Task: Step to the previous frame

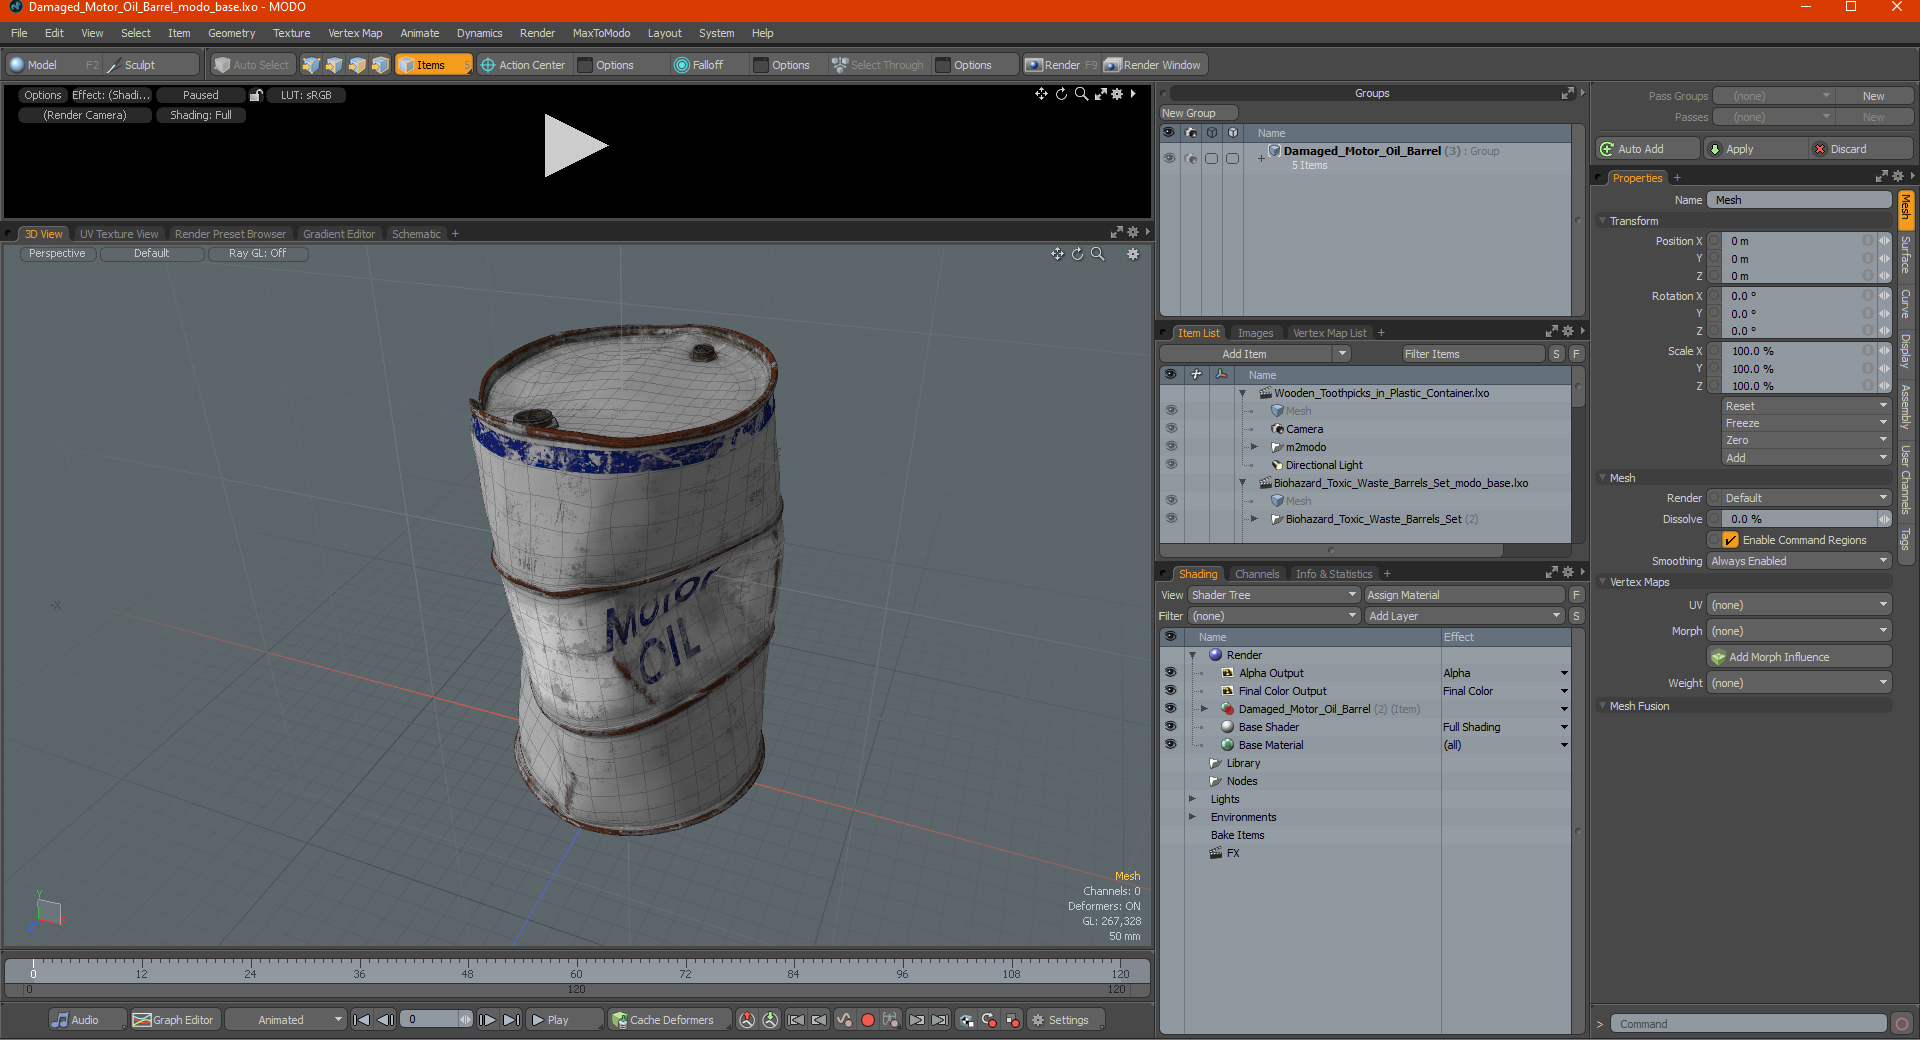Action: (x=385, y=1020)
